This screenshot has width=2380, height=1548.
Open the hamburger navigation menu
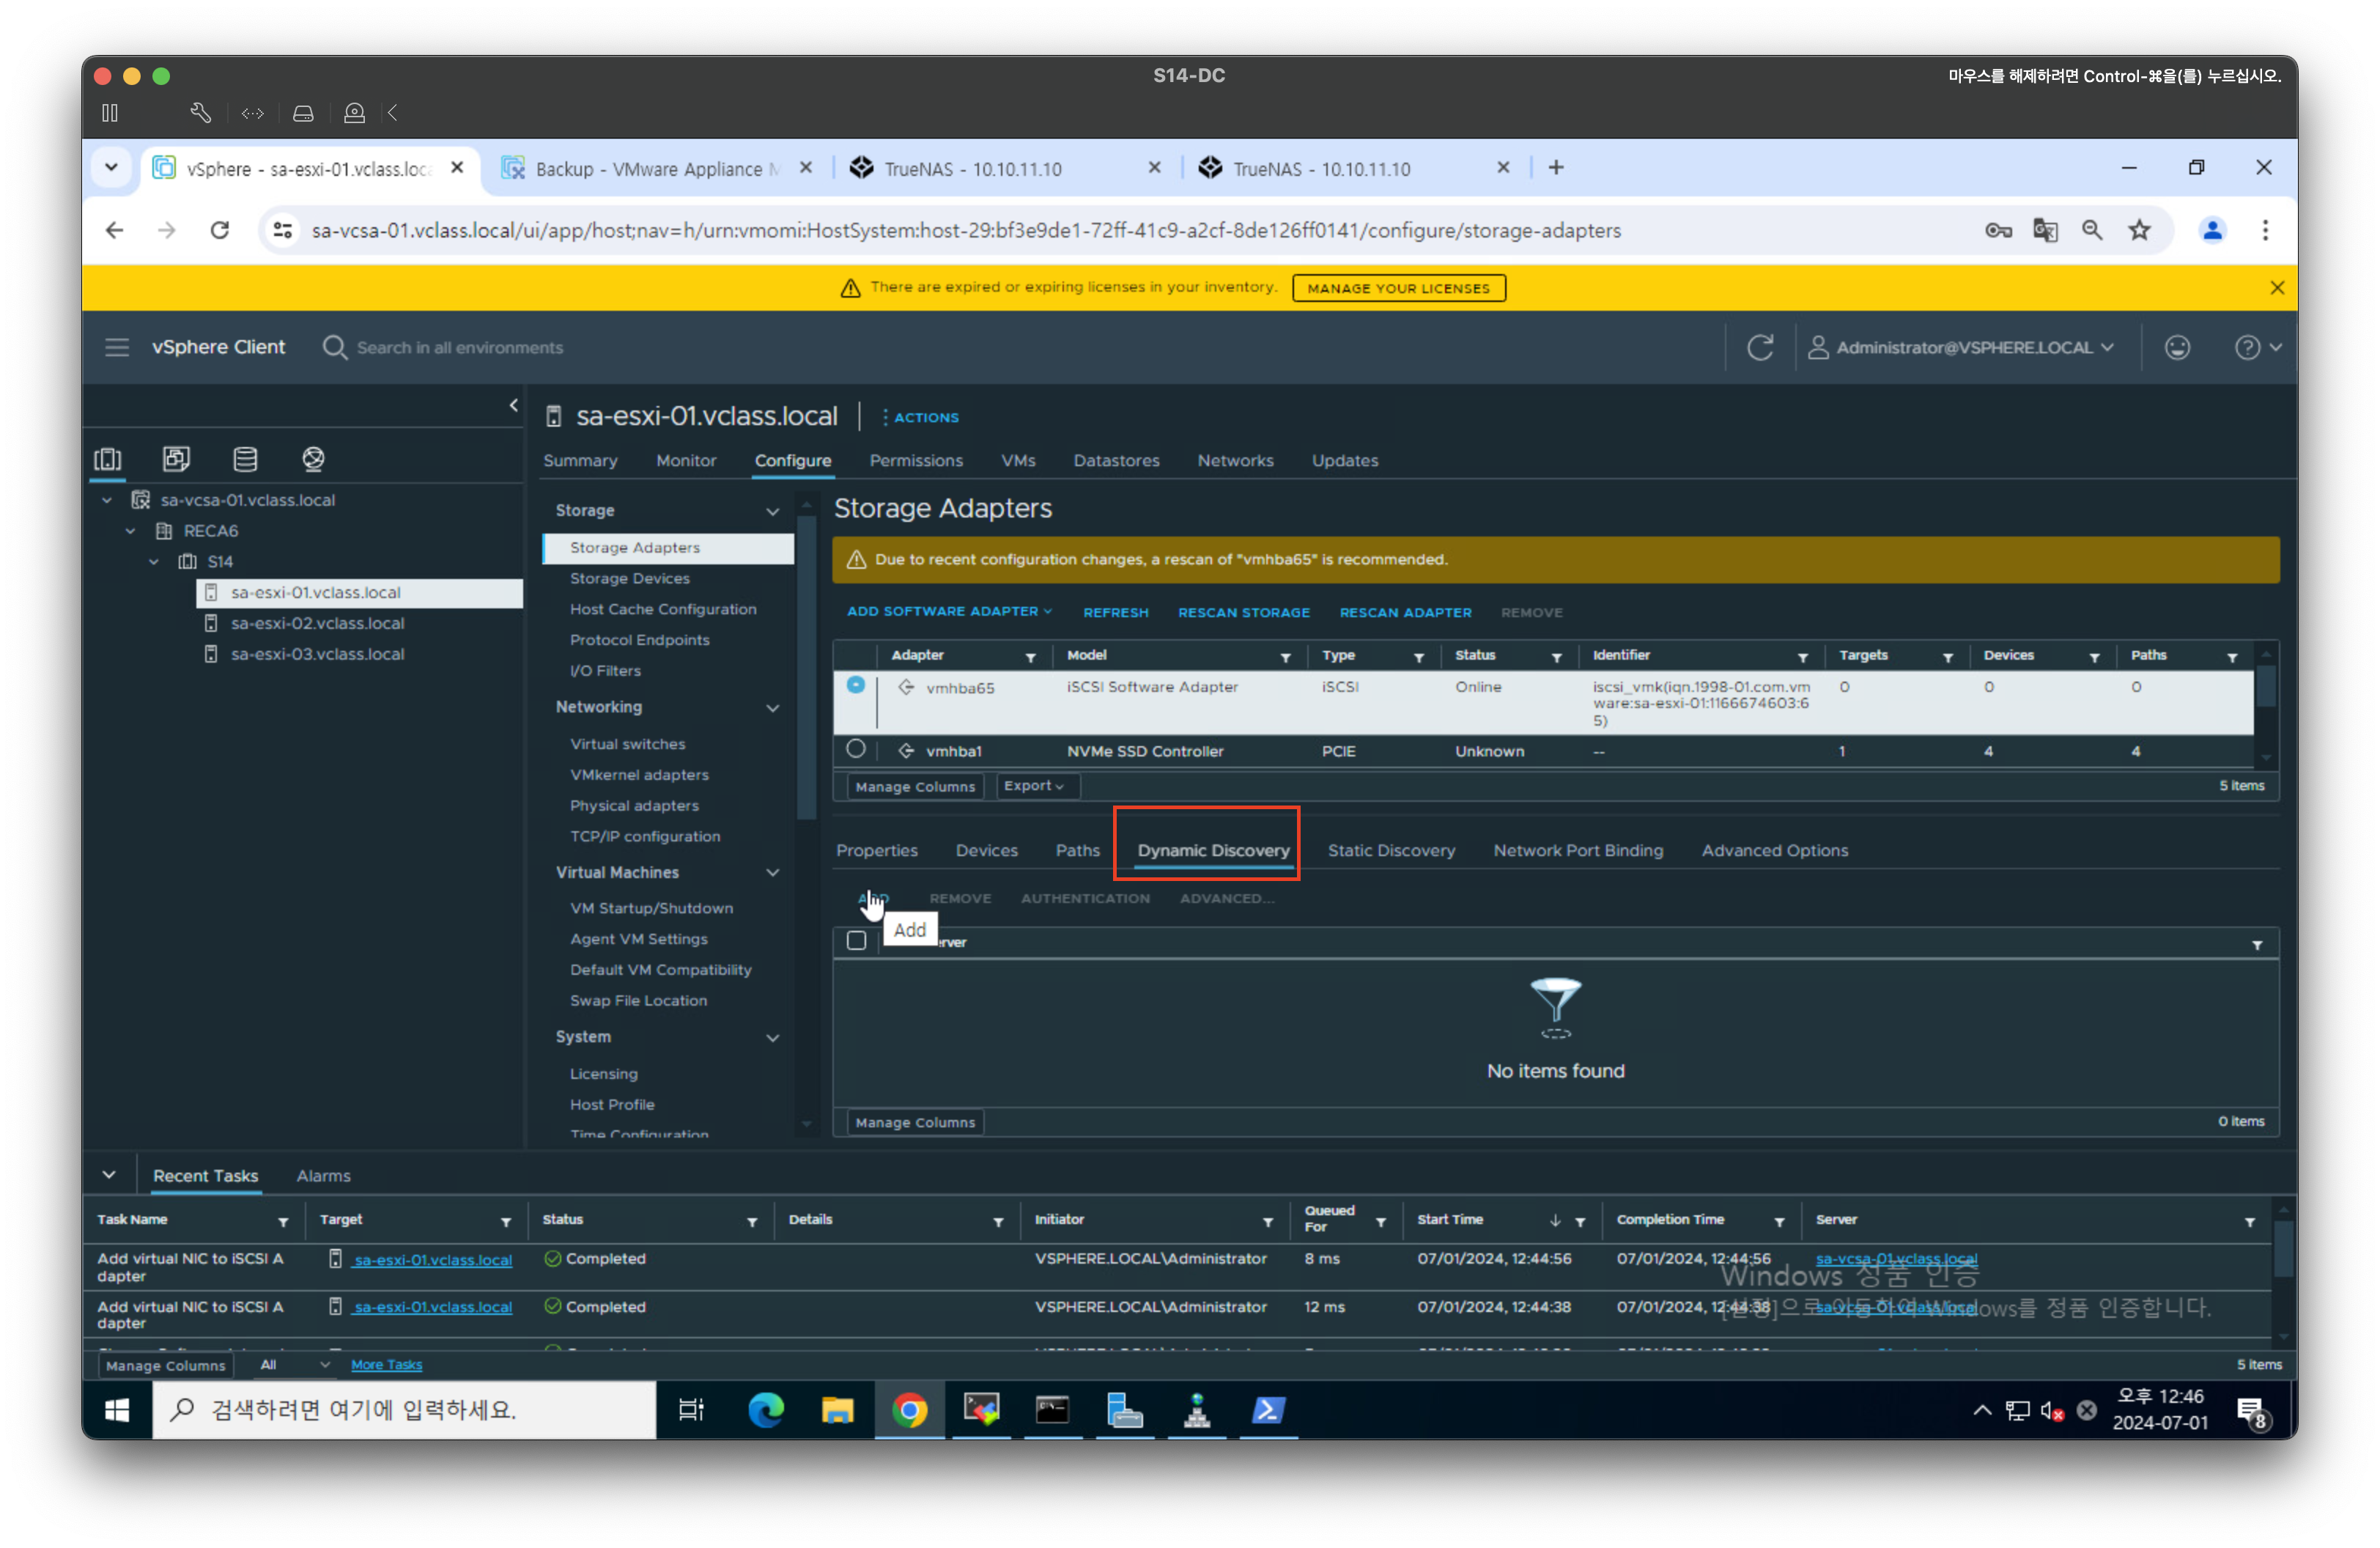(x=117, y=347)
